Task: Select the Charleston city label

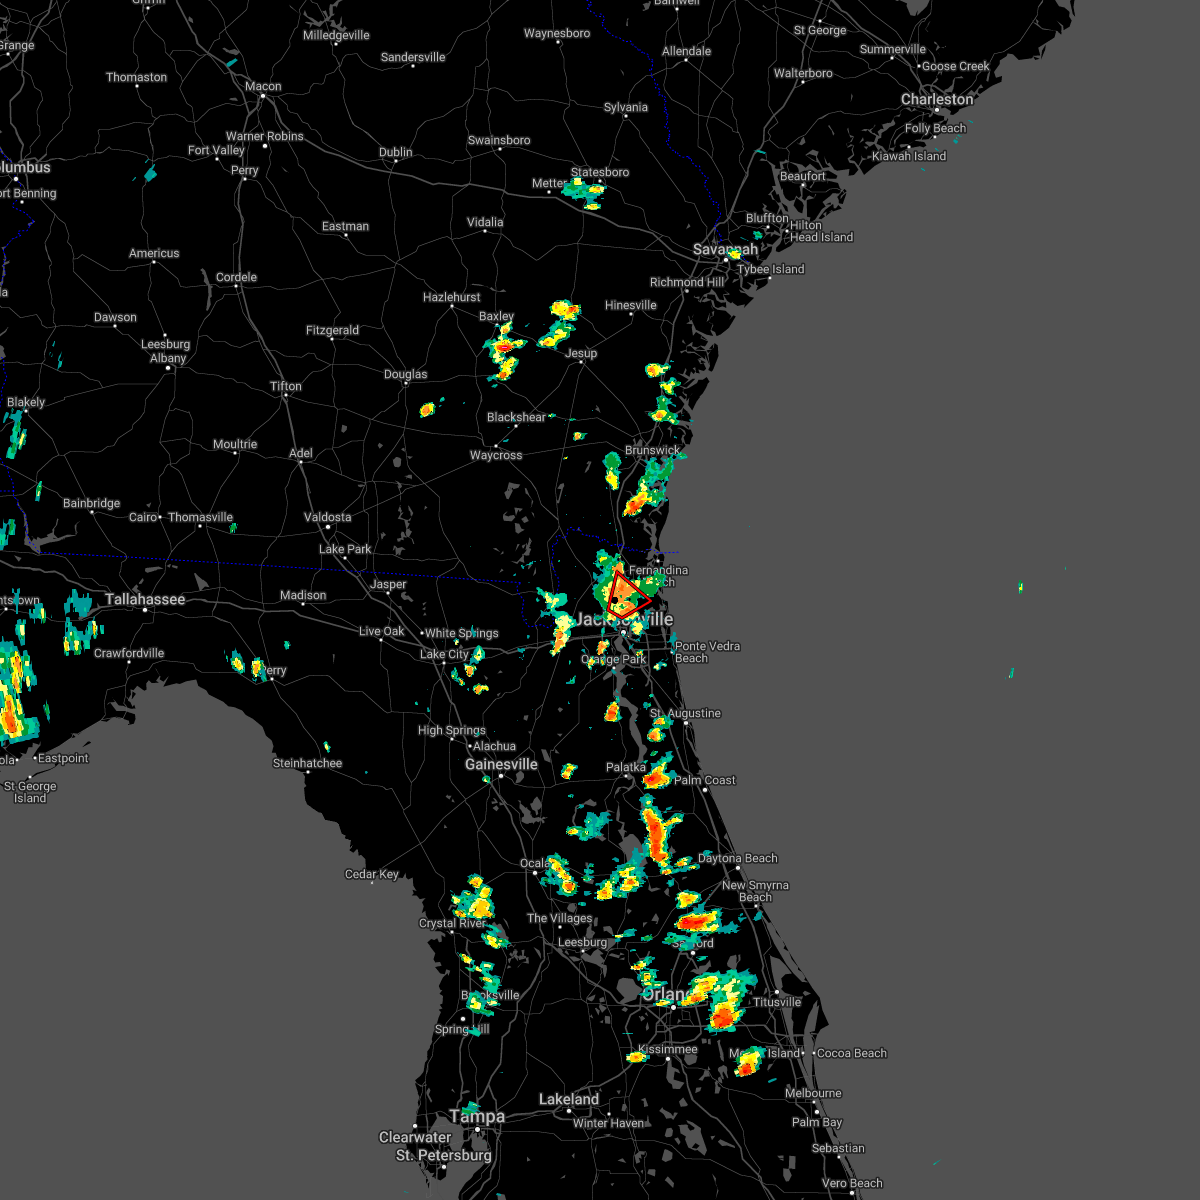Action: click(x=938, y=99)
